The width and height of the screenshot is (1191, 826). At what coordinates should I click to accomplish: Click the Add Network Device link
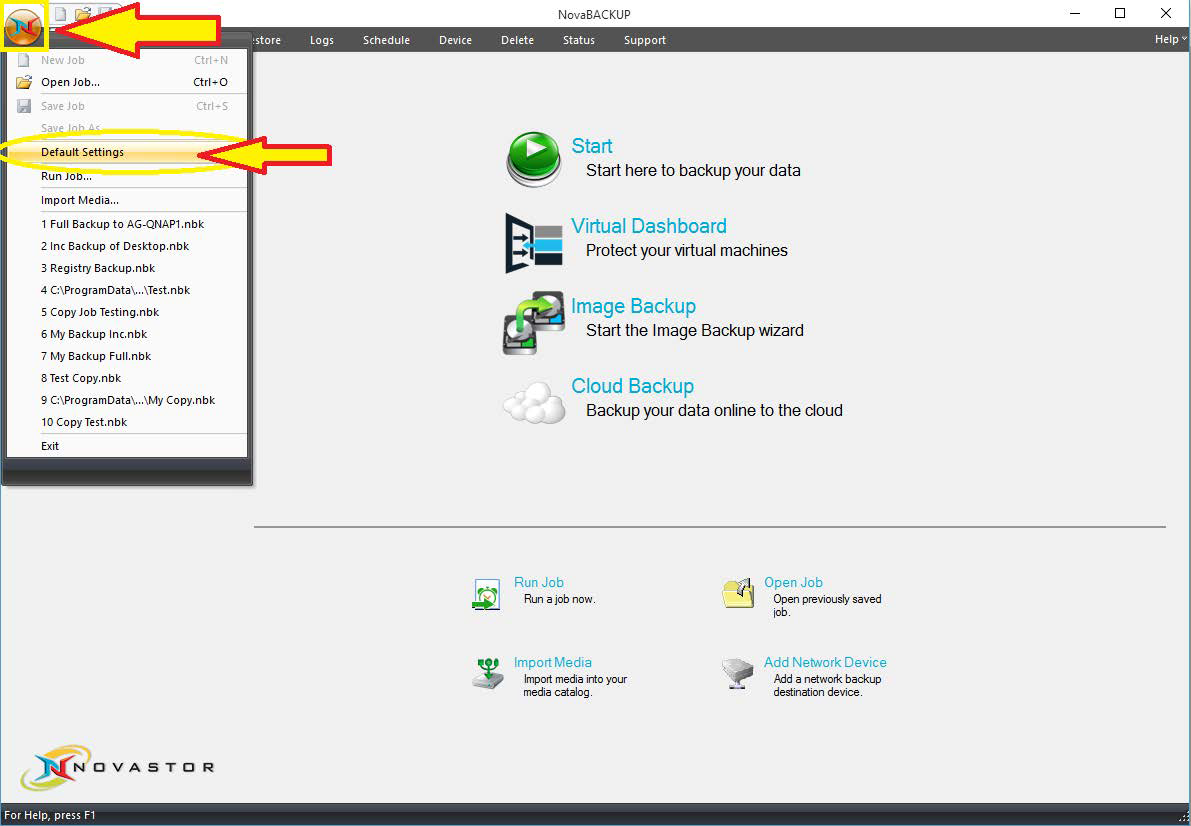825,663
